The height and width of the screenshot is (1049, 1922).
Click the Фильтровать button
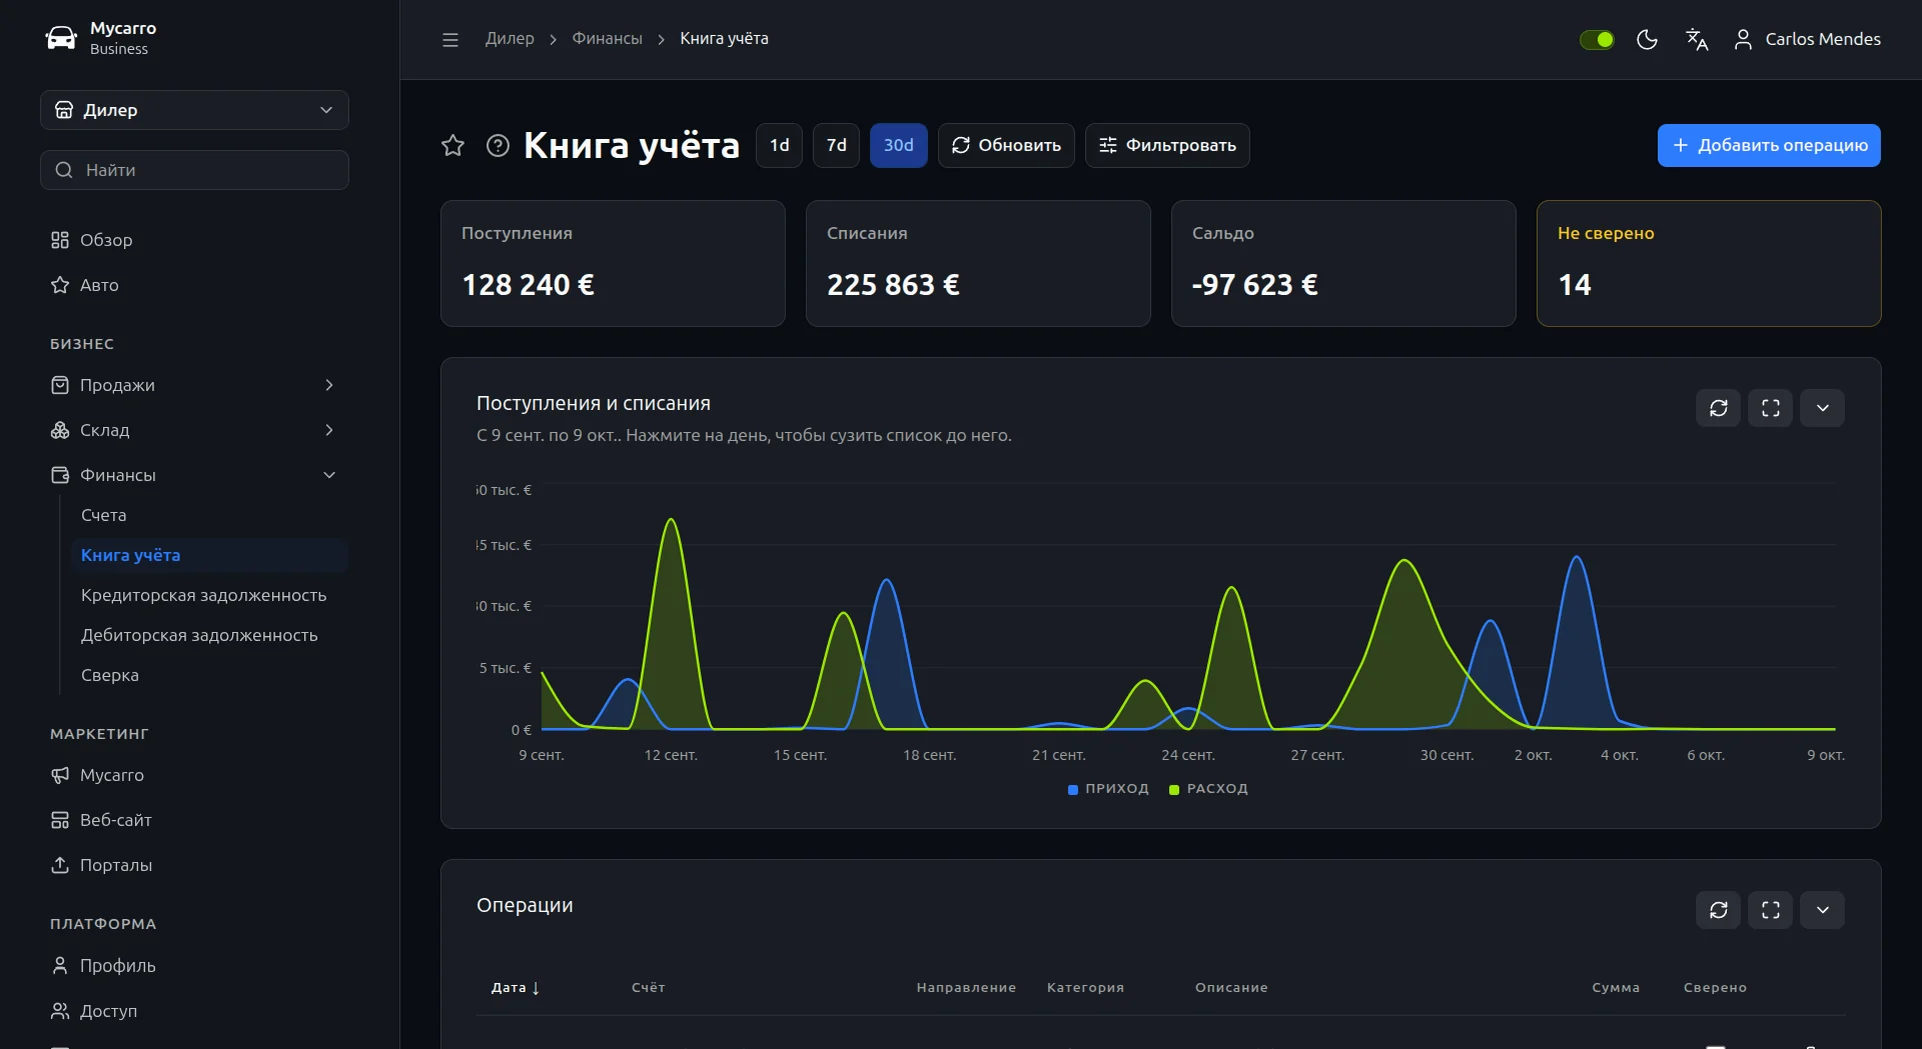pyautogui.click(x=1167, y=145)
